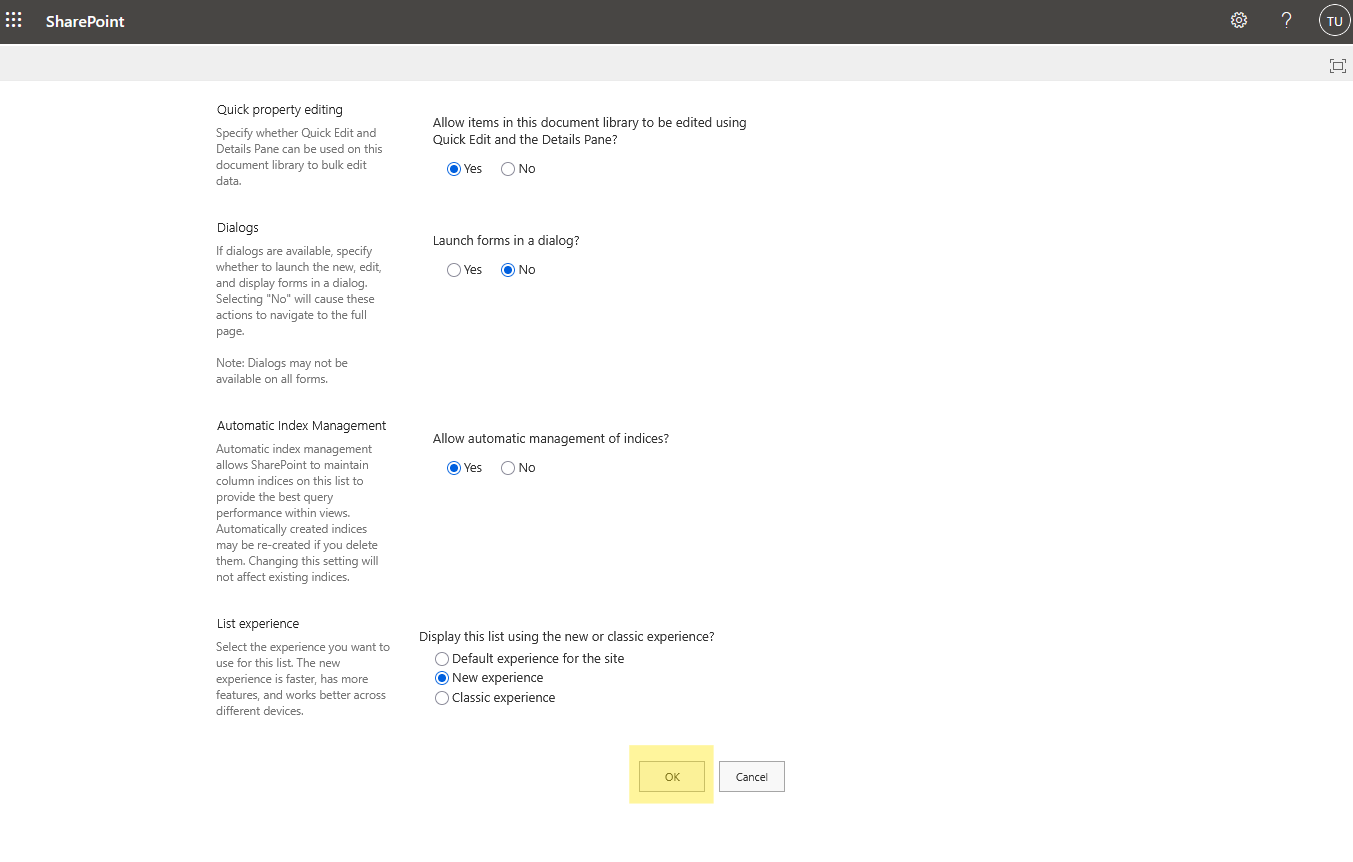1353x862 pixels.
Task: Open the Settings gear icon
Action: click(1239, 20)
